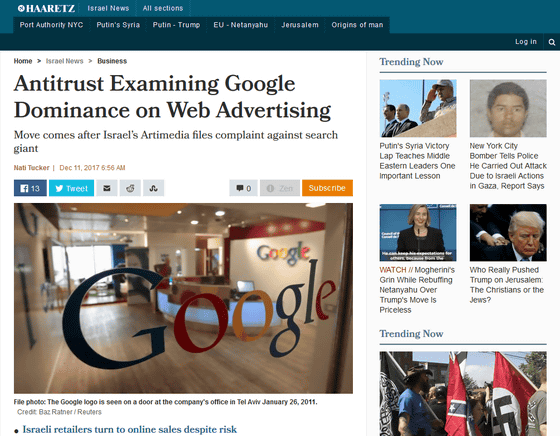This screenshot has height=436, width=560.
Task: Open Mogherini video thumbnail
Action: 418,232
